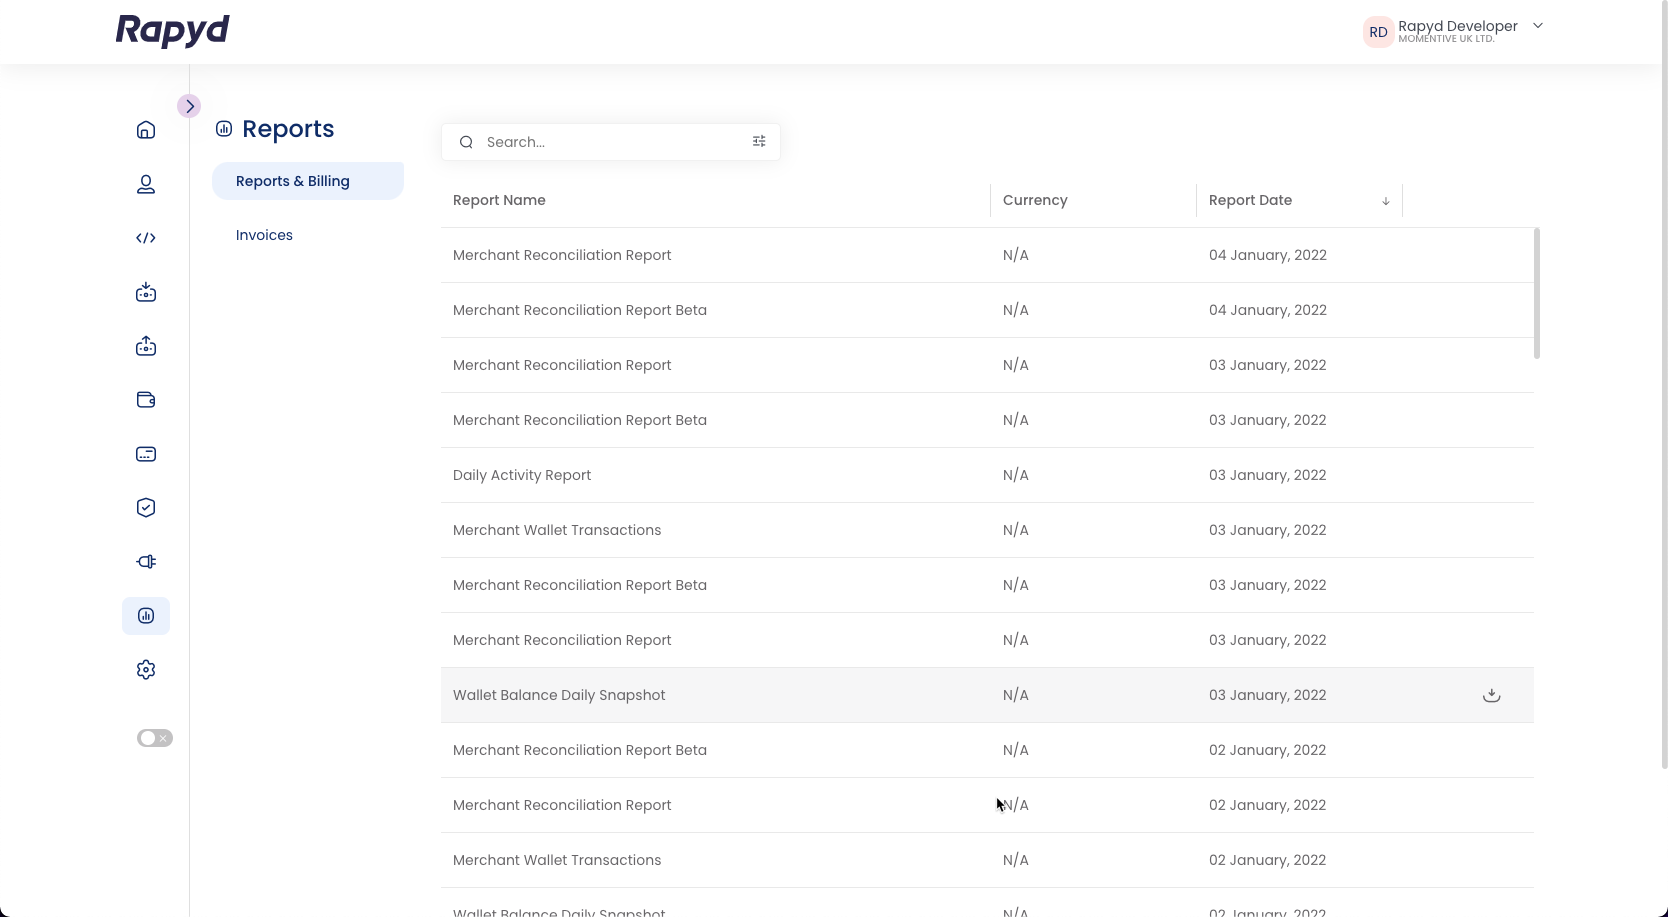Click the date in the Wallet Balance Daily Snapshot row

1267,695
